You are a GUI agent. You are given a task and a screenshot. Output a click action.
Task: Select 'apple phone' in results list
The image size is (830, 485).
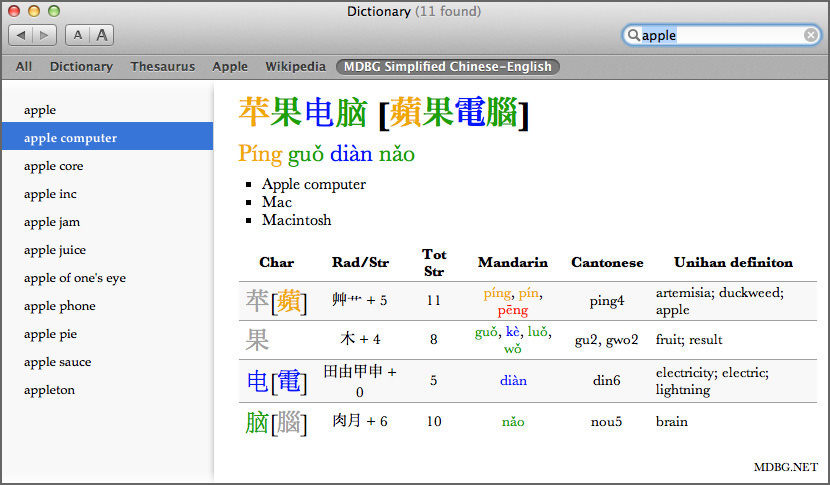[107, 306]
